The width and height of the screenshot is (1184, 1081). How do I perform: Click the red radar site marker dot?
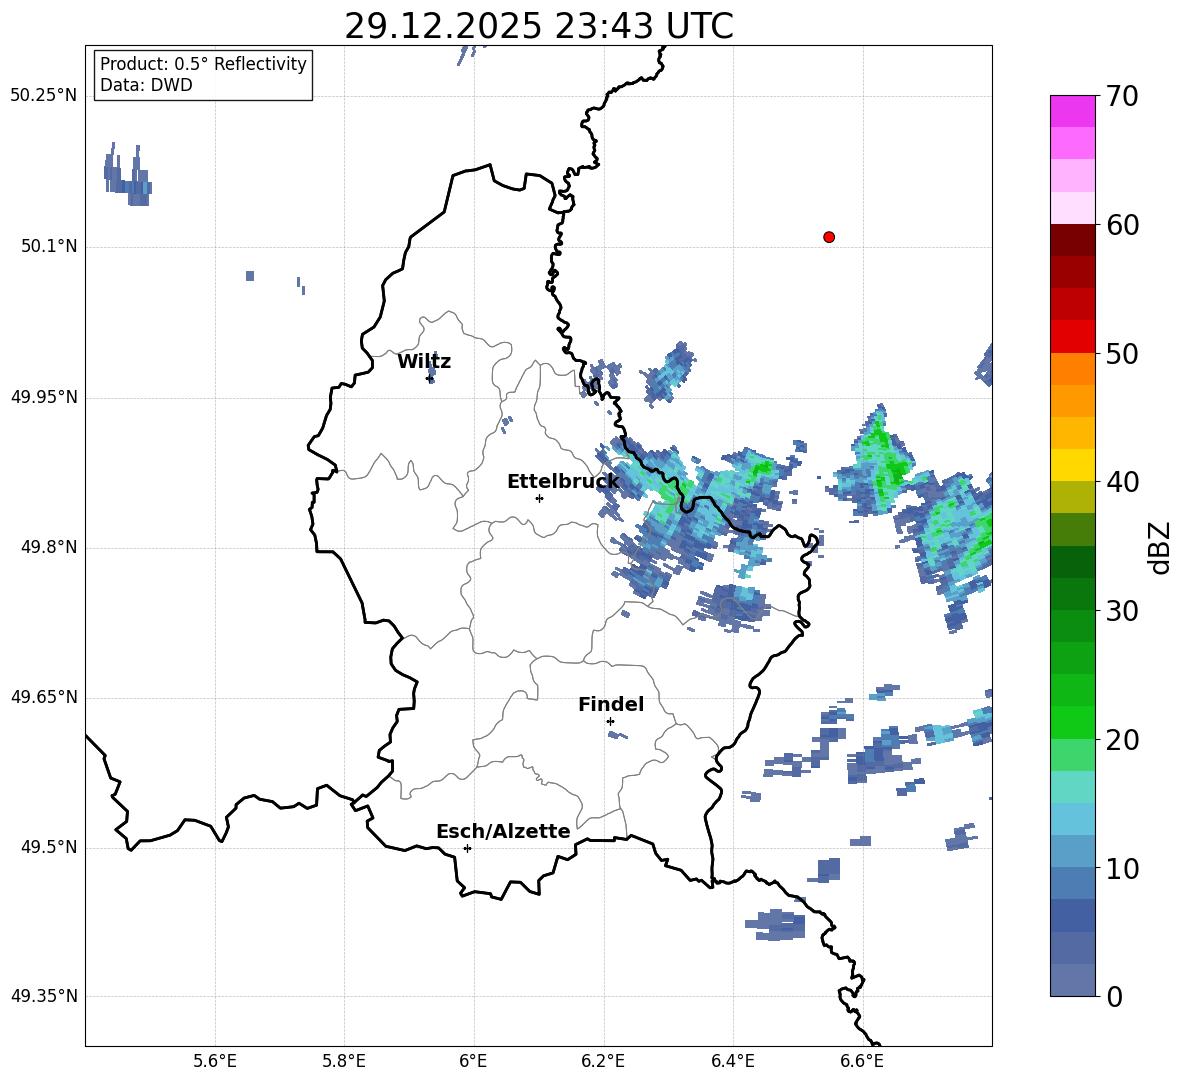pos(828,237)
